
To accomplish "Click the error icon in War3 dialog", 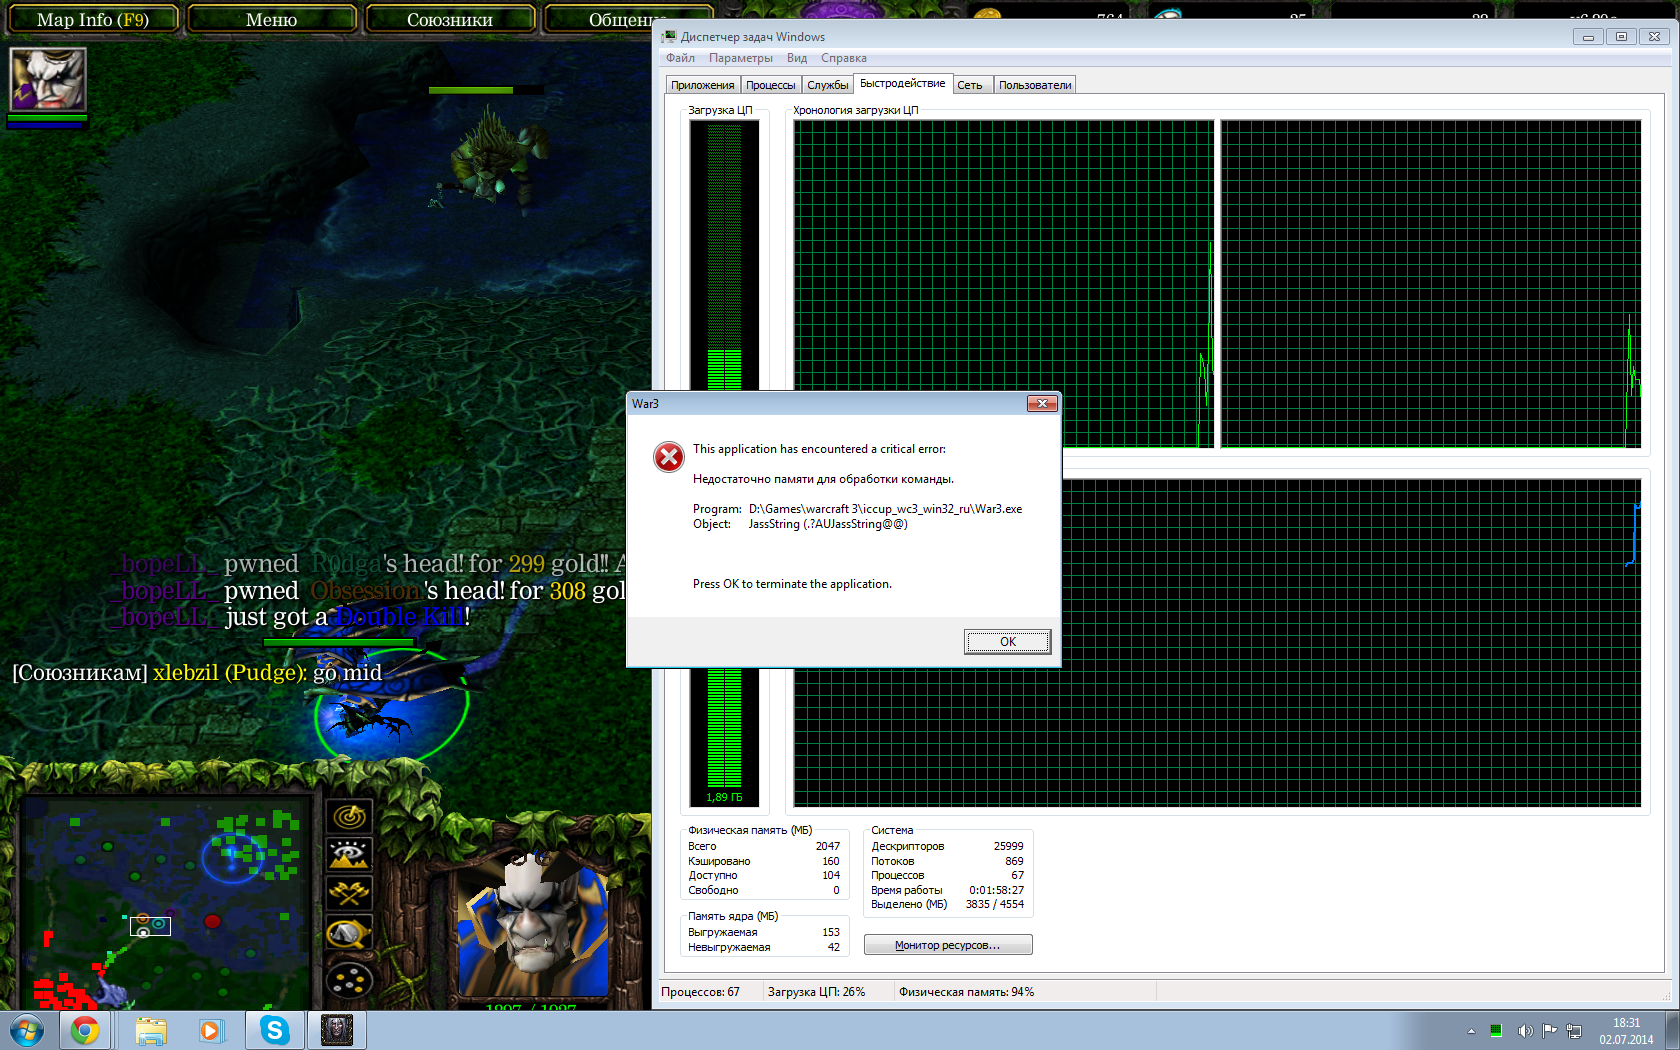I will pyautogui.click(x=669, y=457).
